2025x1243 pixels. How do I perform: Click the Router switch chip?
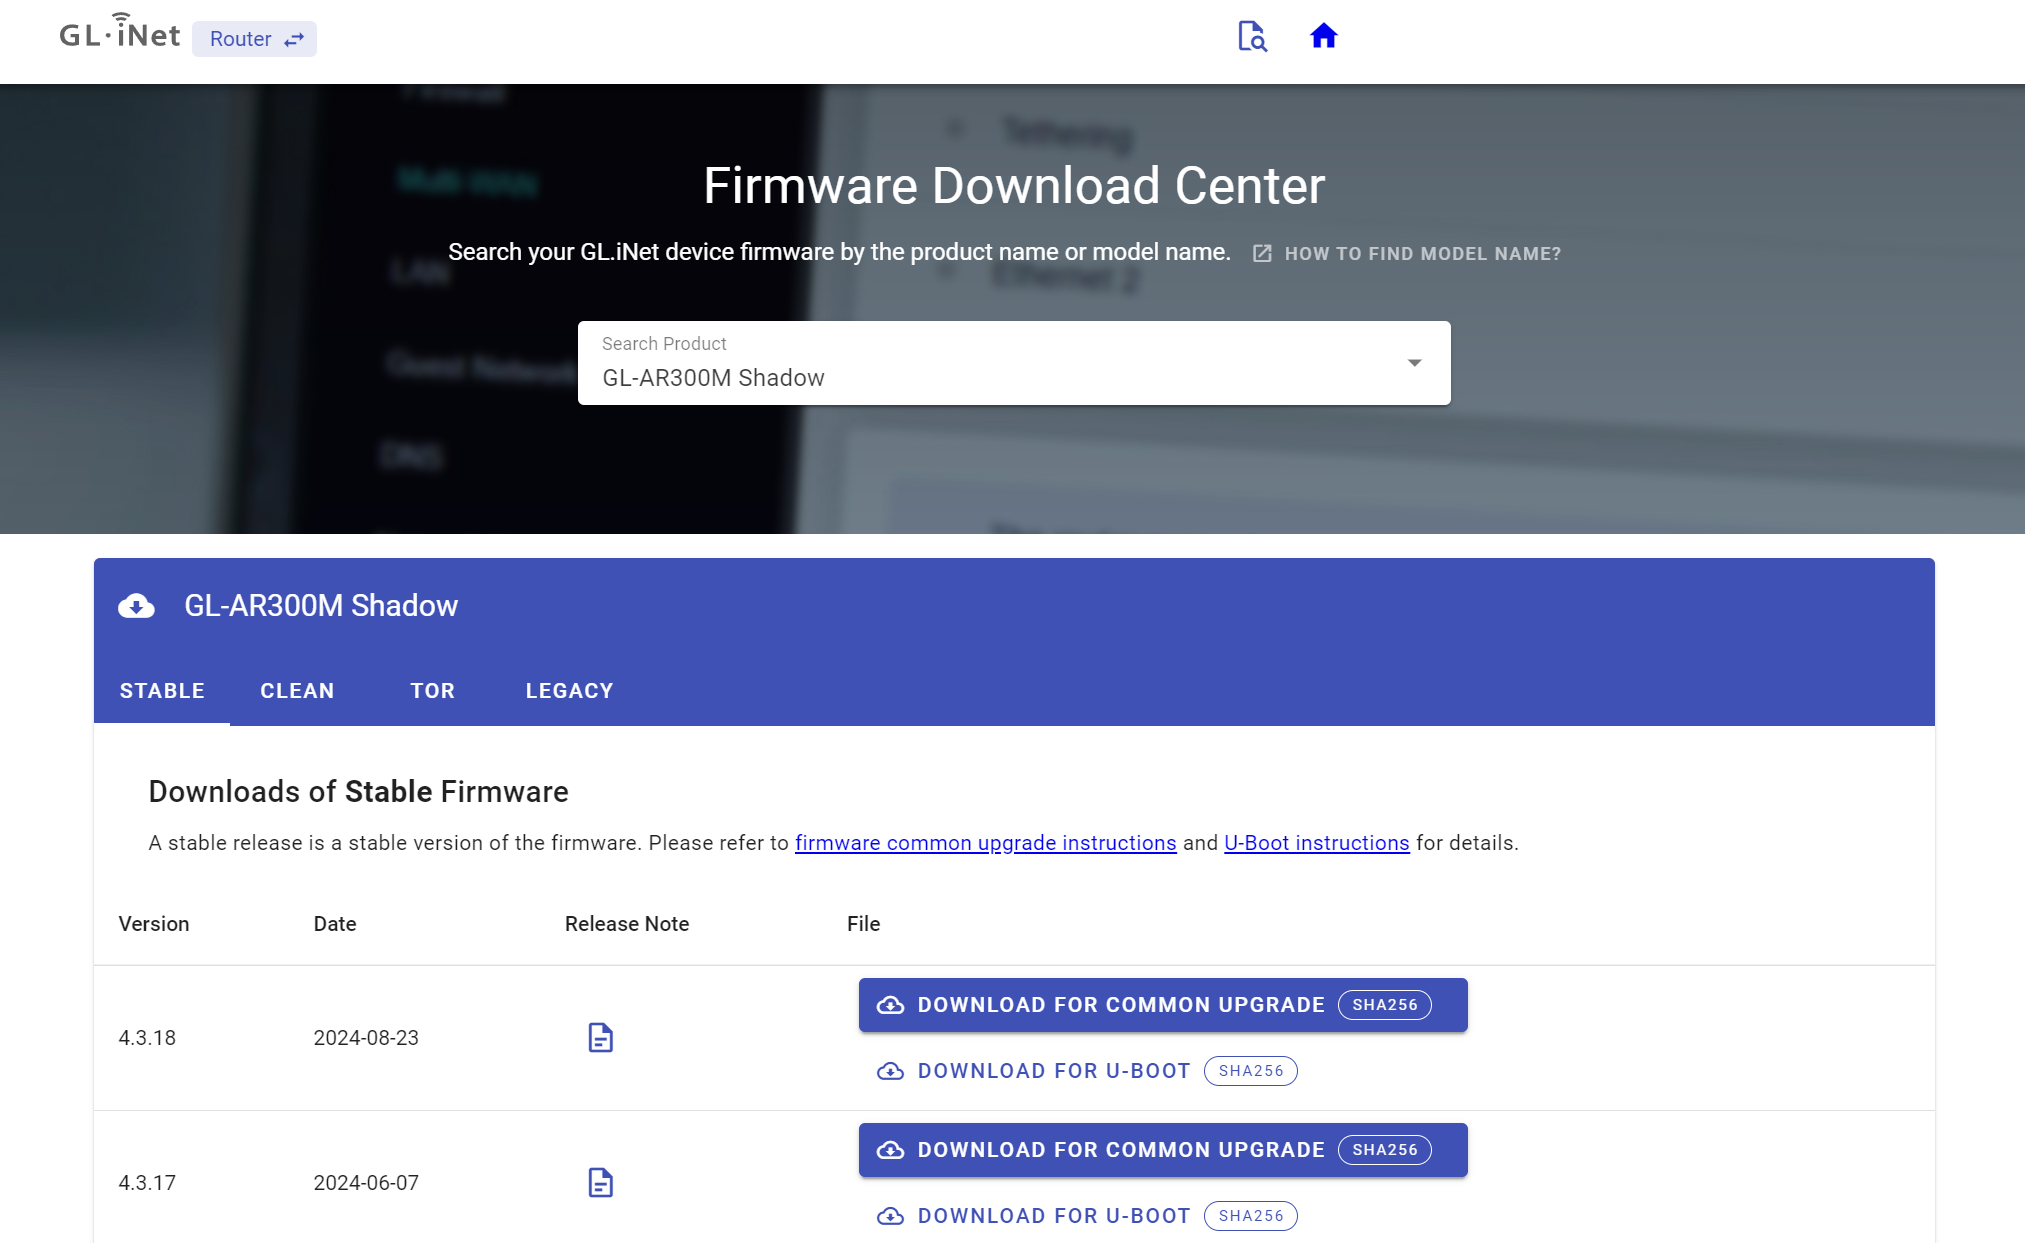[254, 39]
